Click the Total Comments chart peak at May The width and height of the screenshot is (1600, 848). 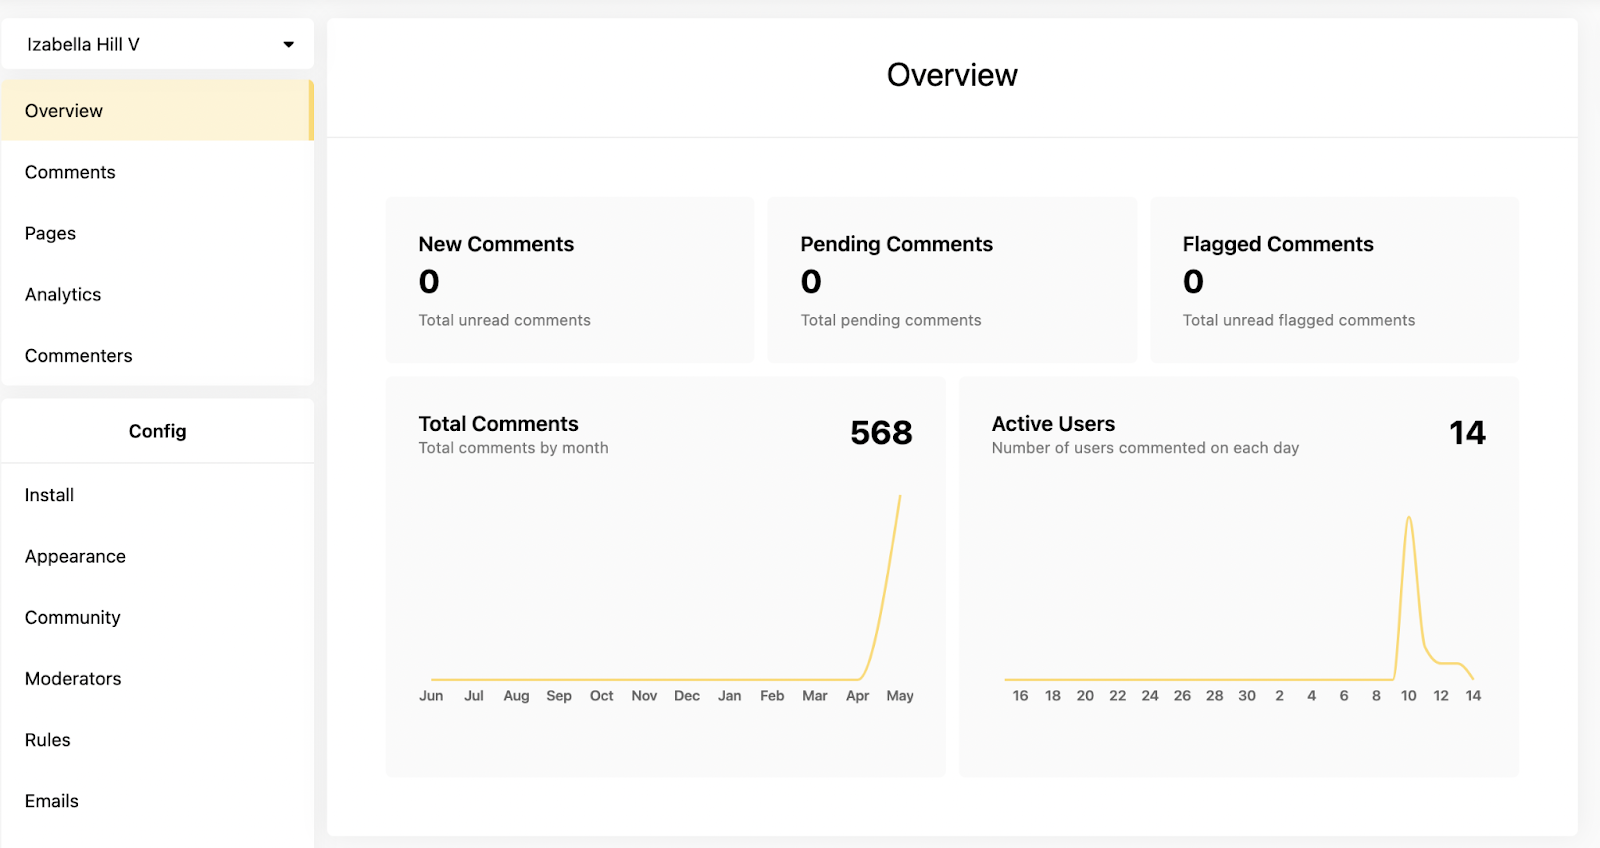tap(900, 497)
